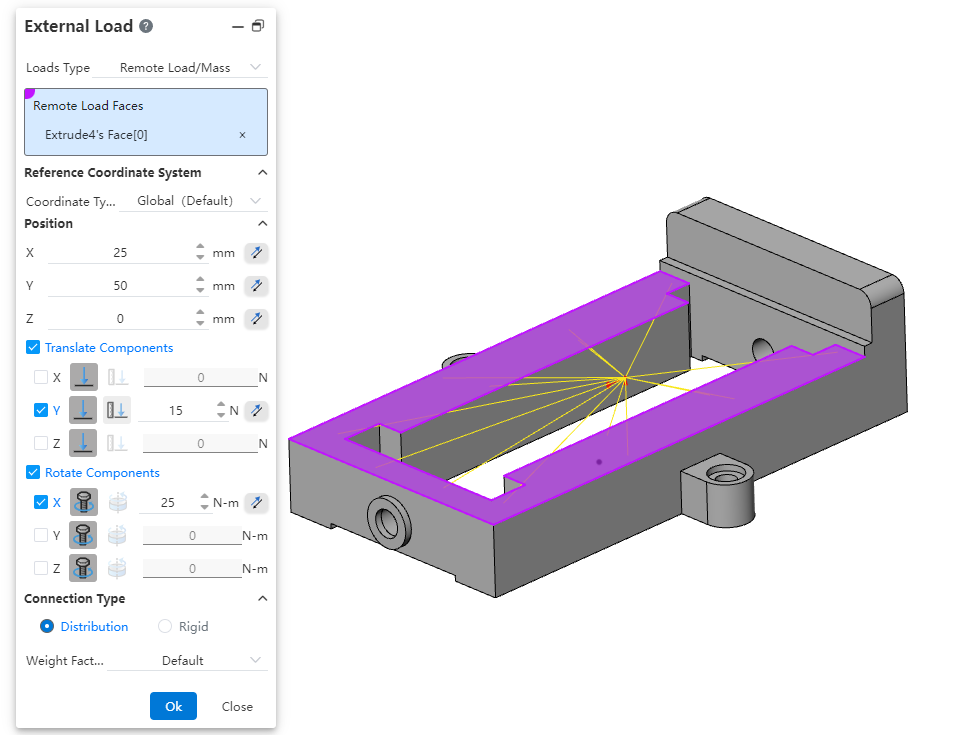
Task: Click the help icon beside External Load
Action: [x=146, y=27]
